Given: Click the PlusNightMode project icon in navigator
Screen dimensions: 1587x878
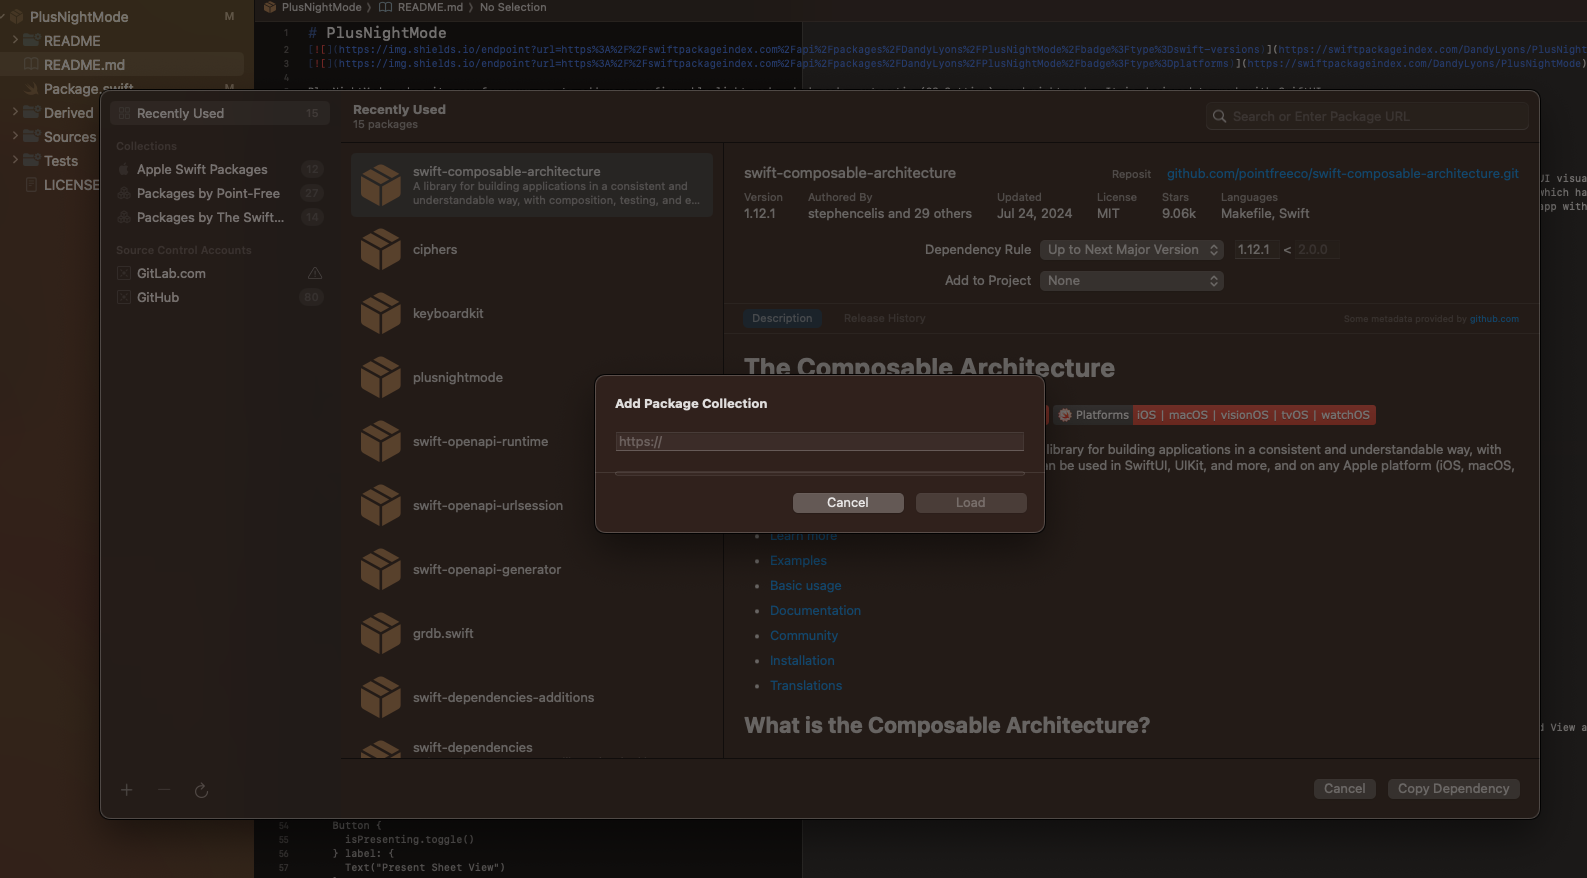Looking at the screenshot, I should [x=16, y=17].
